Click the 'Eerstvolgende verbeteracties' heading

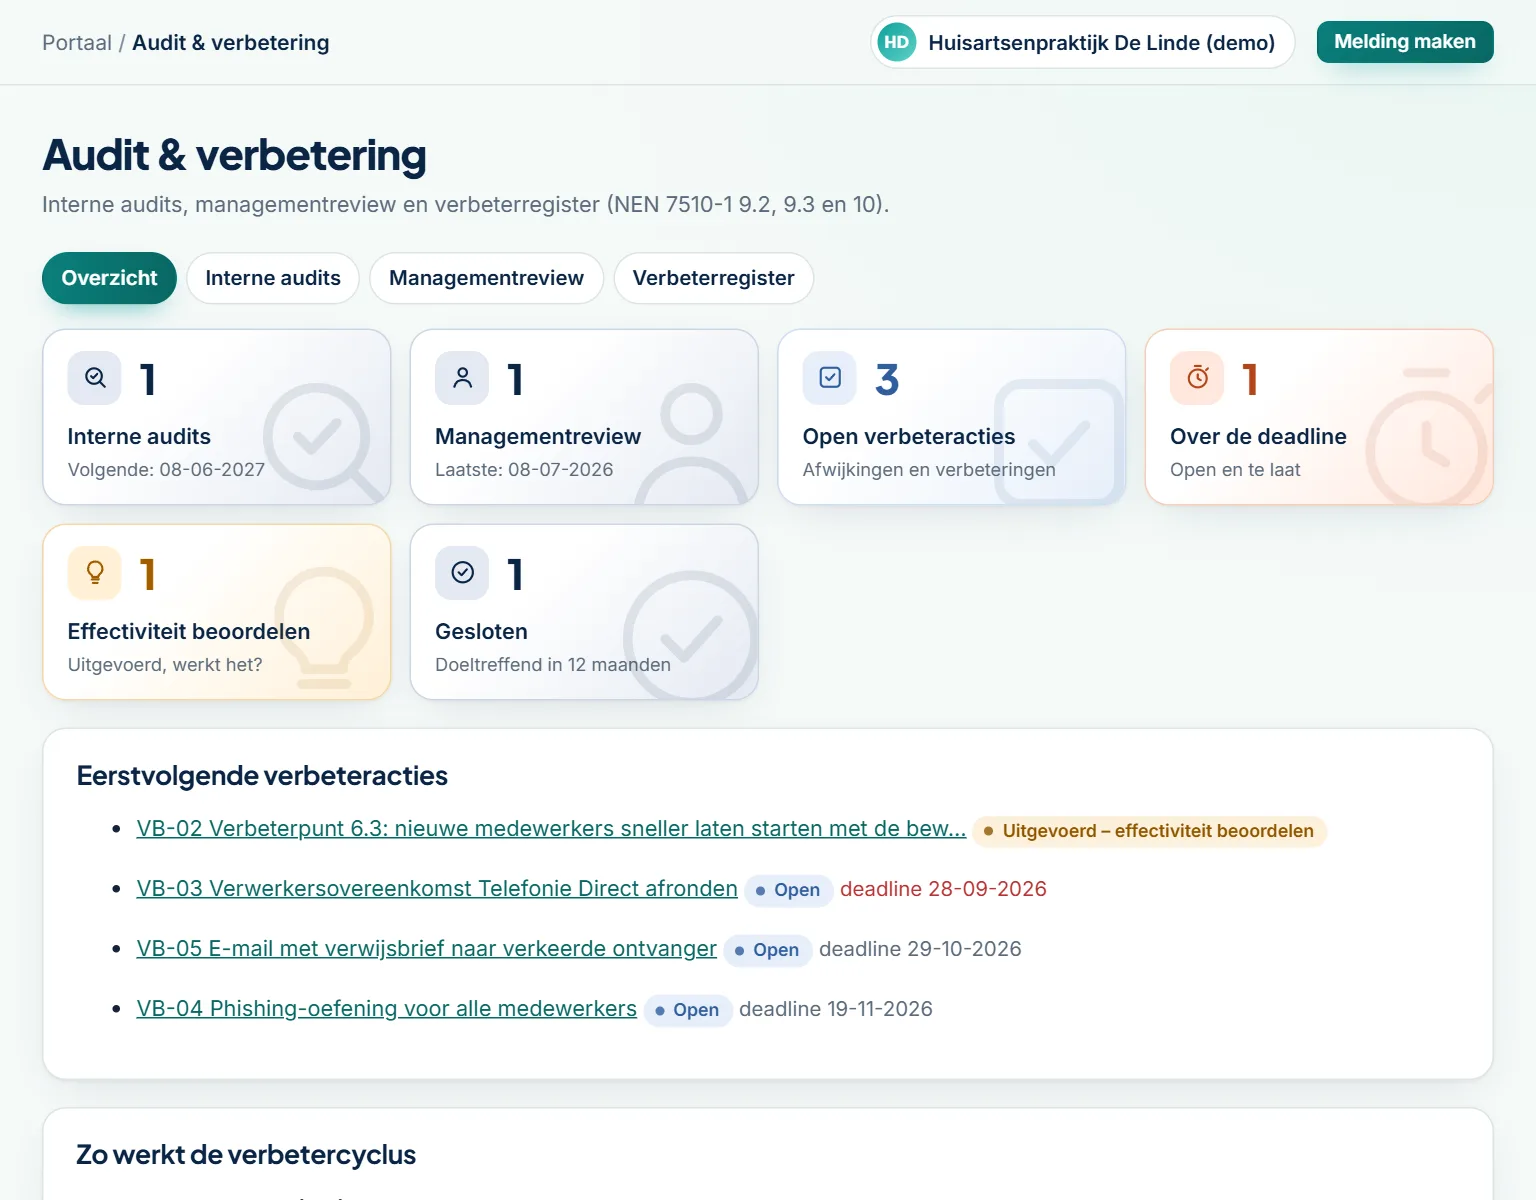[262, 776]
